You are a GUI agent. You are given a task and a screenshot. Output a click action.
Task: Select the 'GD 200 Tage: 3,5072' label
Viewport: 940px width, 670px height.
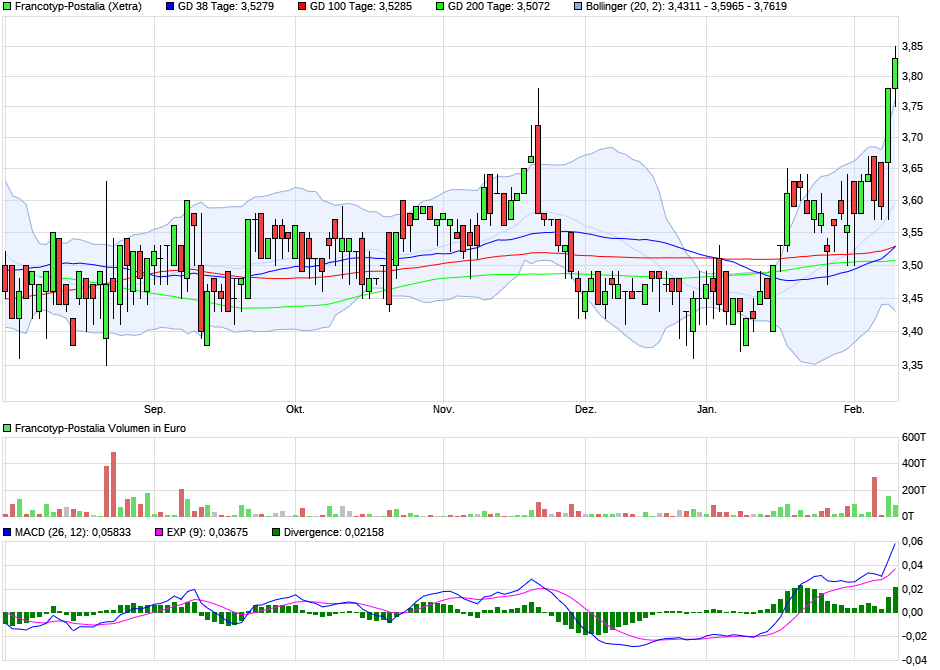coord(499,7)
